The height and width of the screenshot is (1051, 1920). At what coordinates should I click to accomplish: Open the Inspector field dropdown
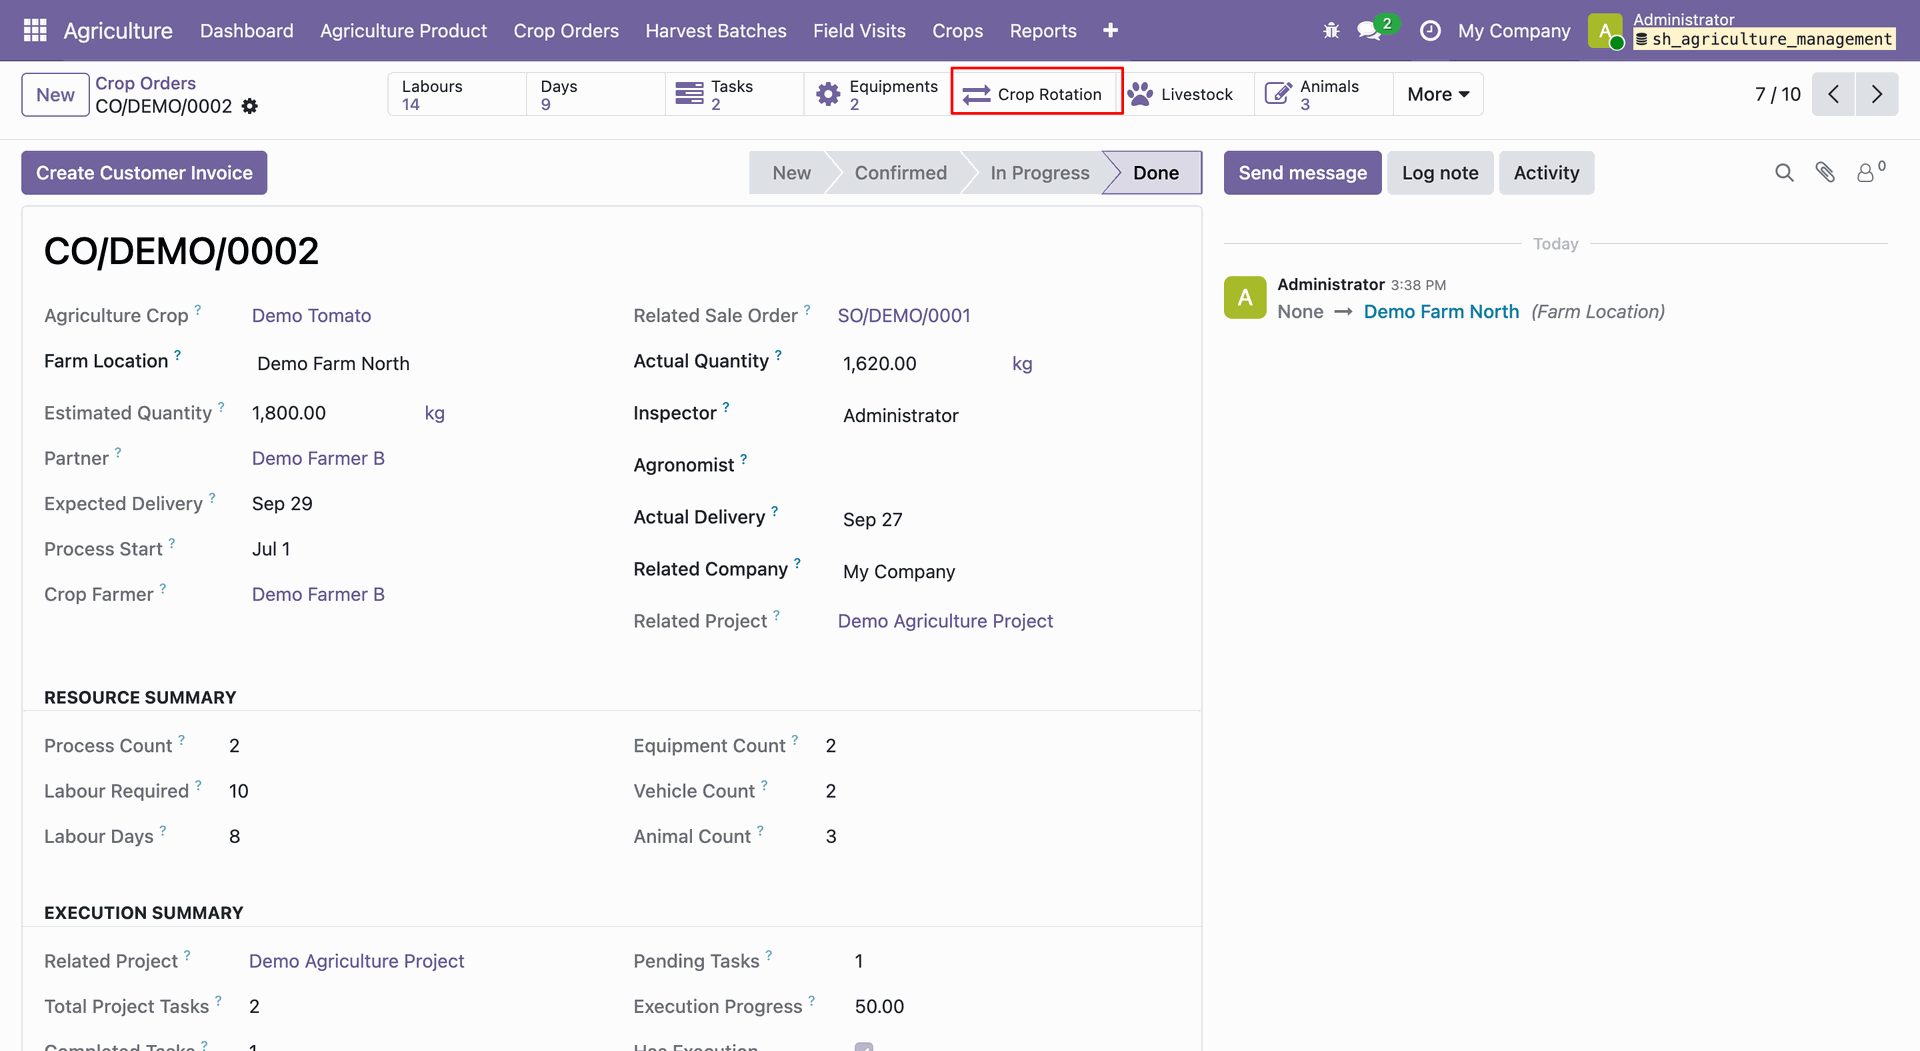pos(1010,416)
